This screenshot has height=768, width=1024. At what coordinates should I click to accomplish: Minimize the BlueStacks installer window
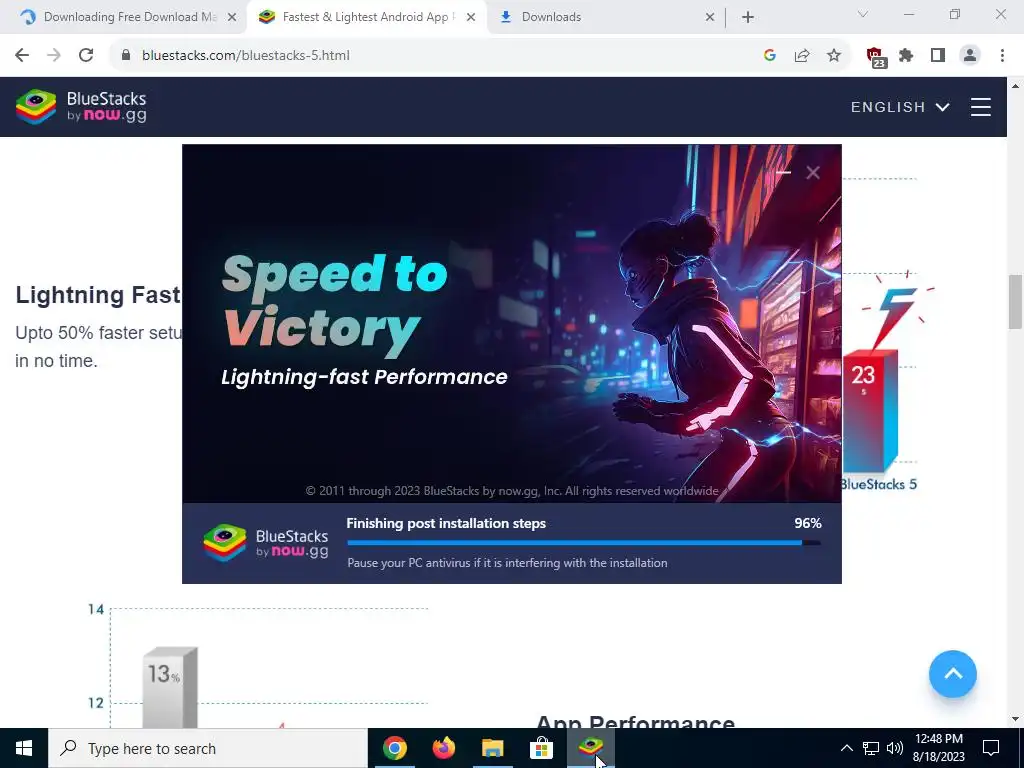(x=784, y=172)
